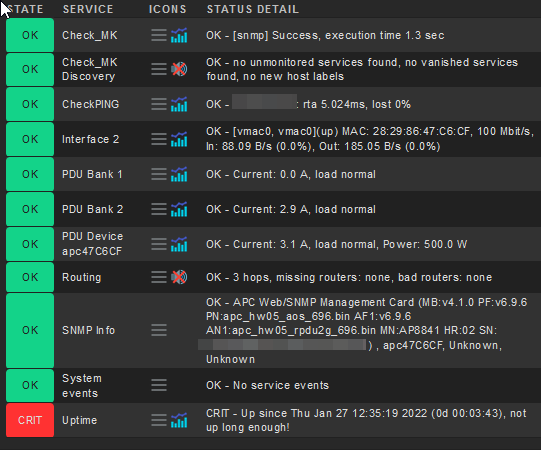Click OK state badge for CheckPING

tap(30, 104)
